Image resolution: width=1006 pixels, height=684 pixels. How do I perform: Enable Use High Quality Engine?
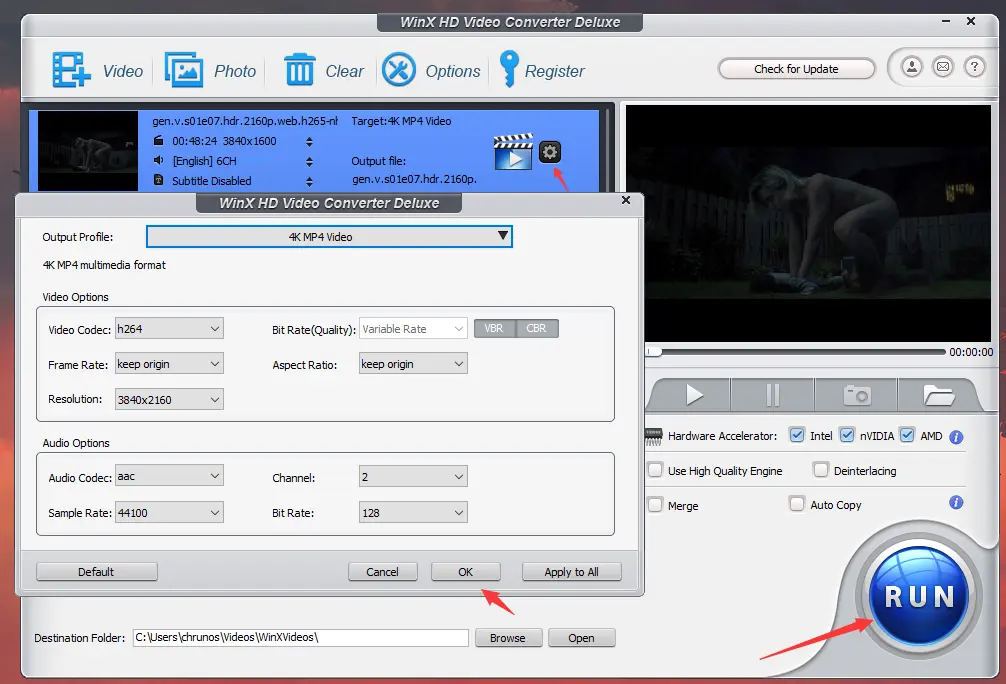656,470
